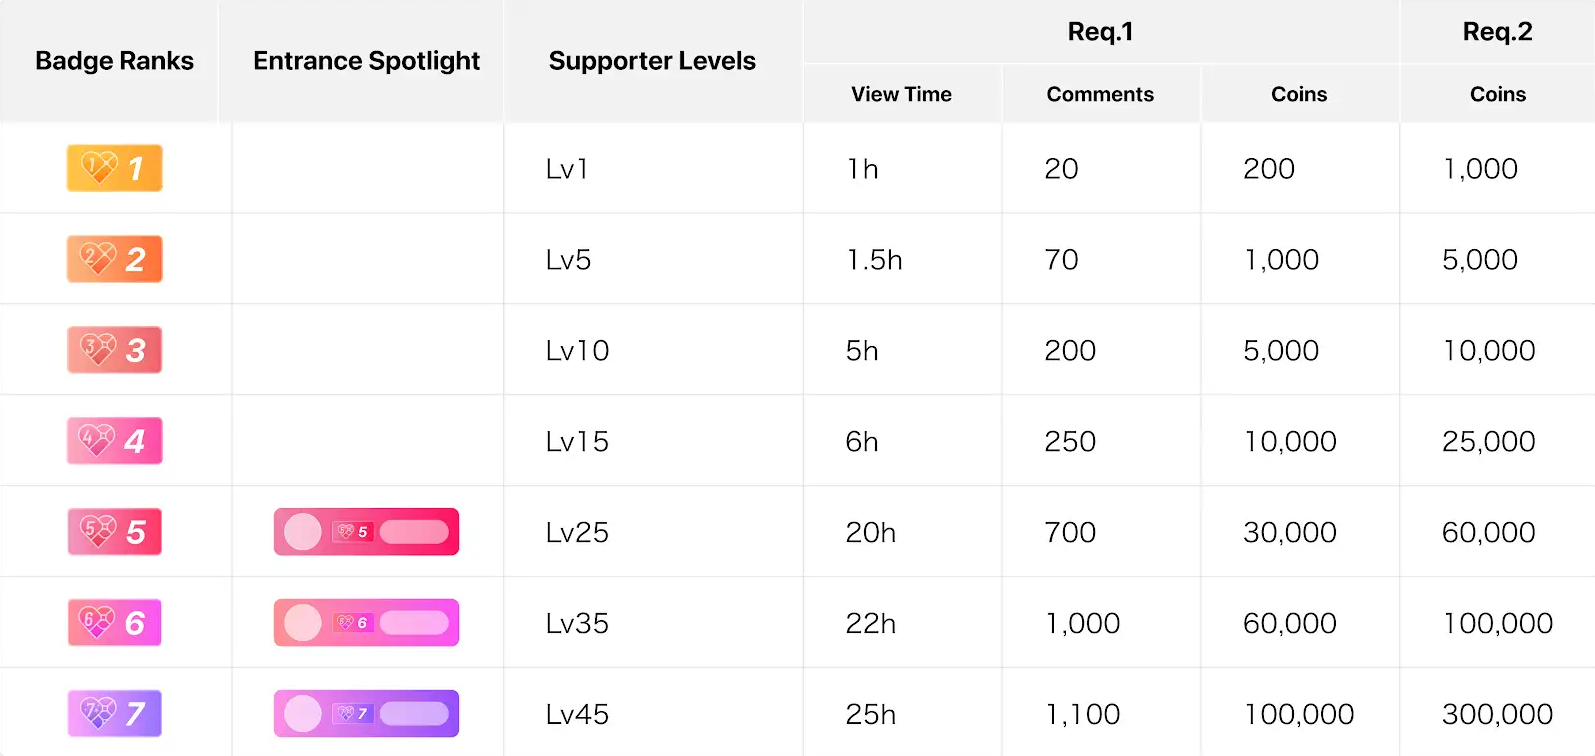Viewport: 1595px width, 756px height.
Task: Open the rank 7 entrance spotlight banner
Action: [x=366, y=714]
